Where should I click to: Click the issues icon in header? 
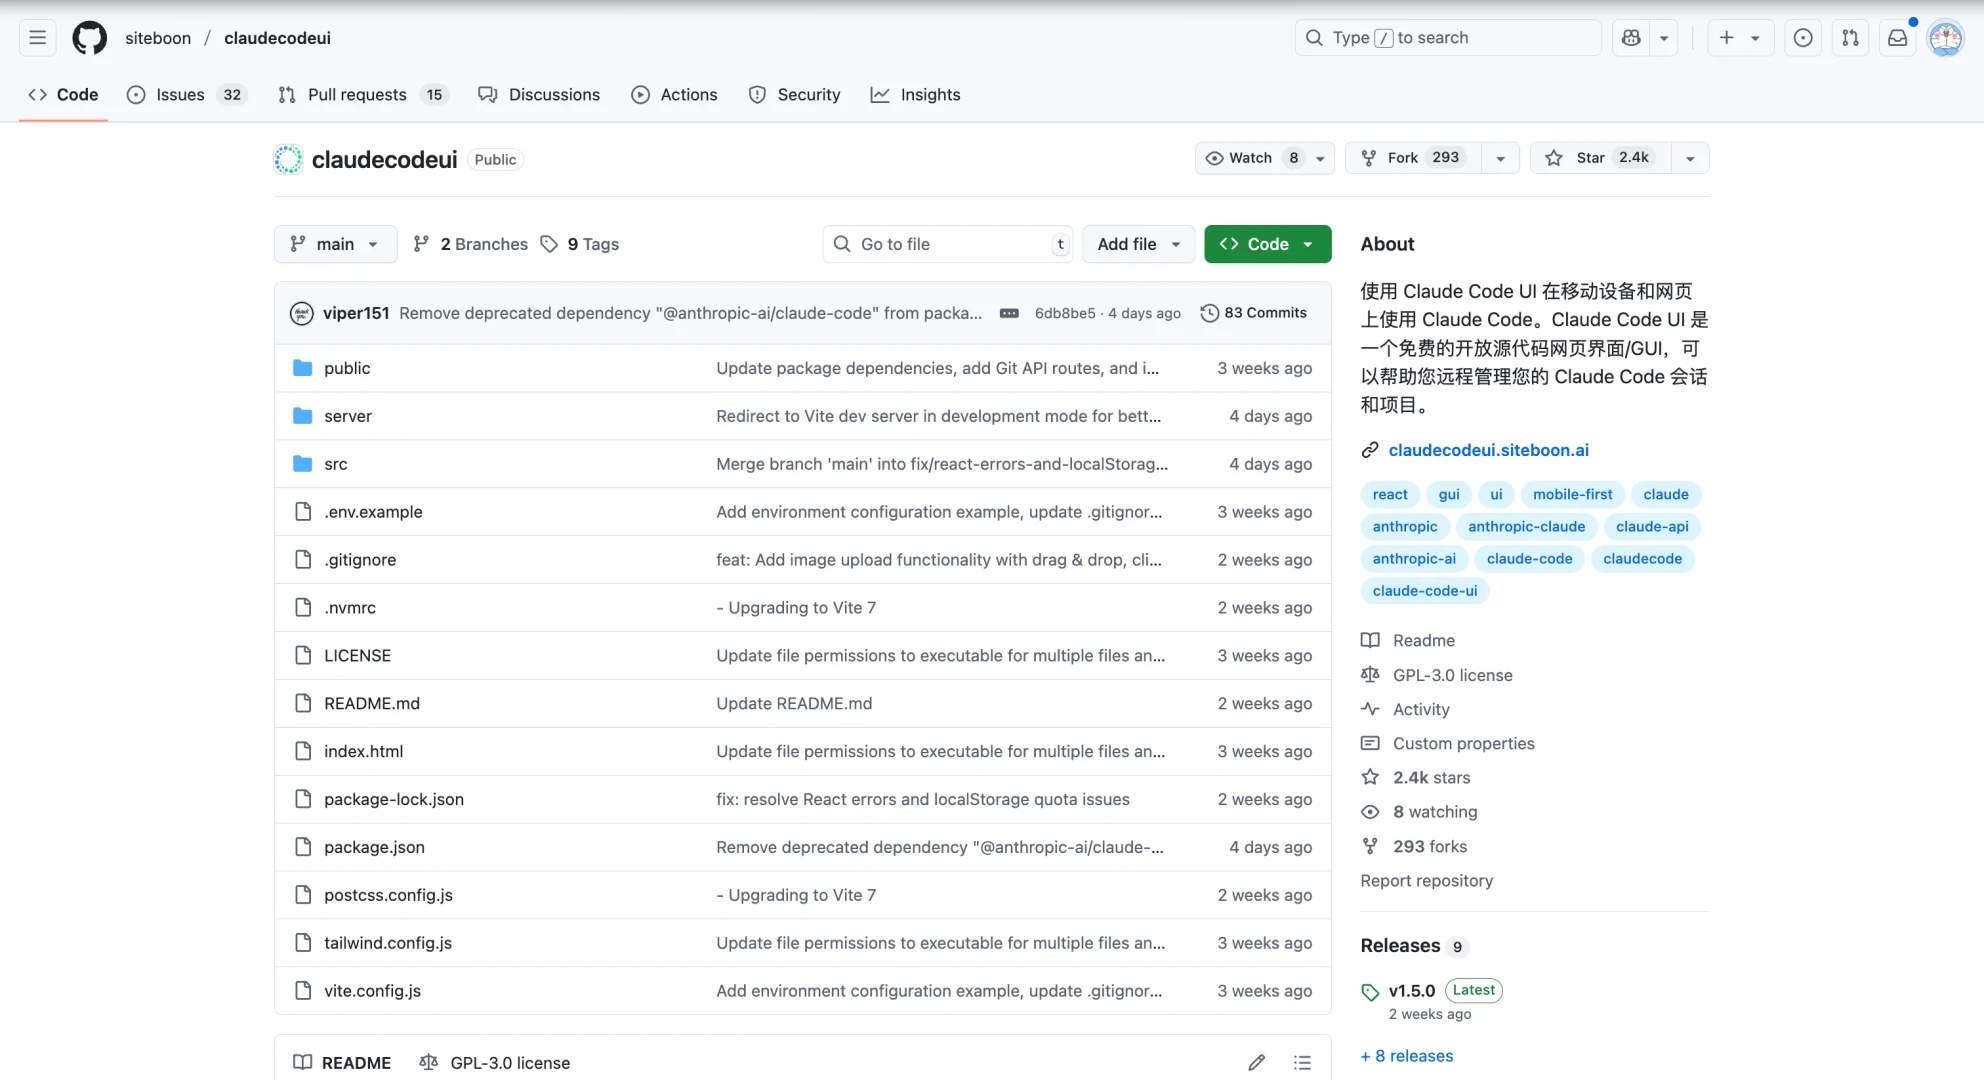pos(1803,38)
